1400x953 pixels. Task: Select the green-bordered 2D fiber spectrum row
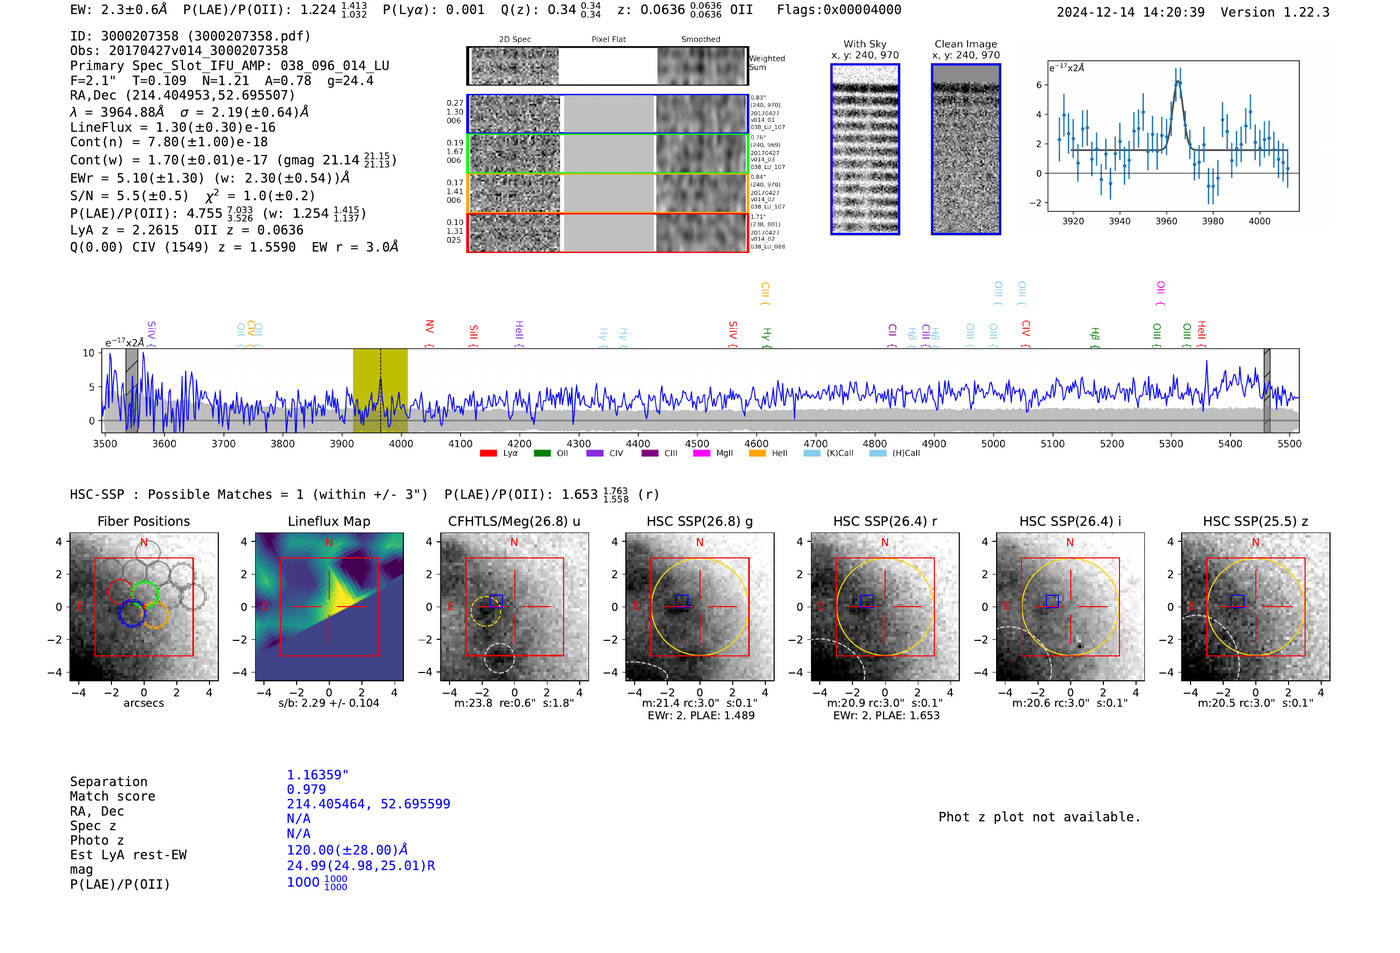click(x=608, y=154)
